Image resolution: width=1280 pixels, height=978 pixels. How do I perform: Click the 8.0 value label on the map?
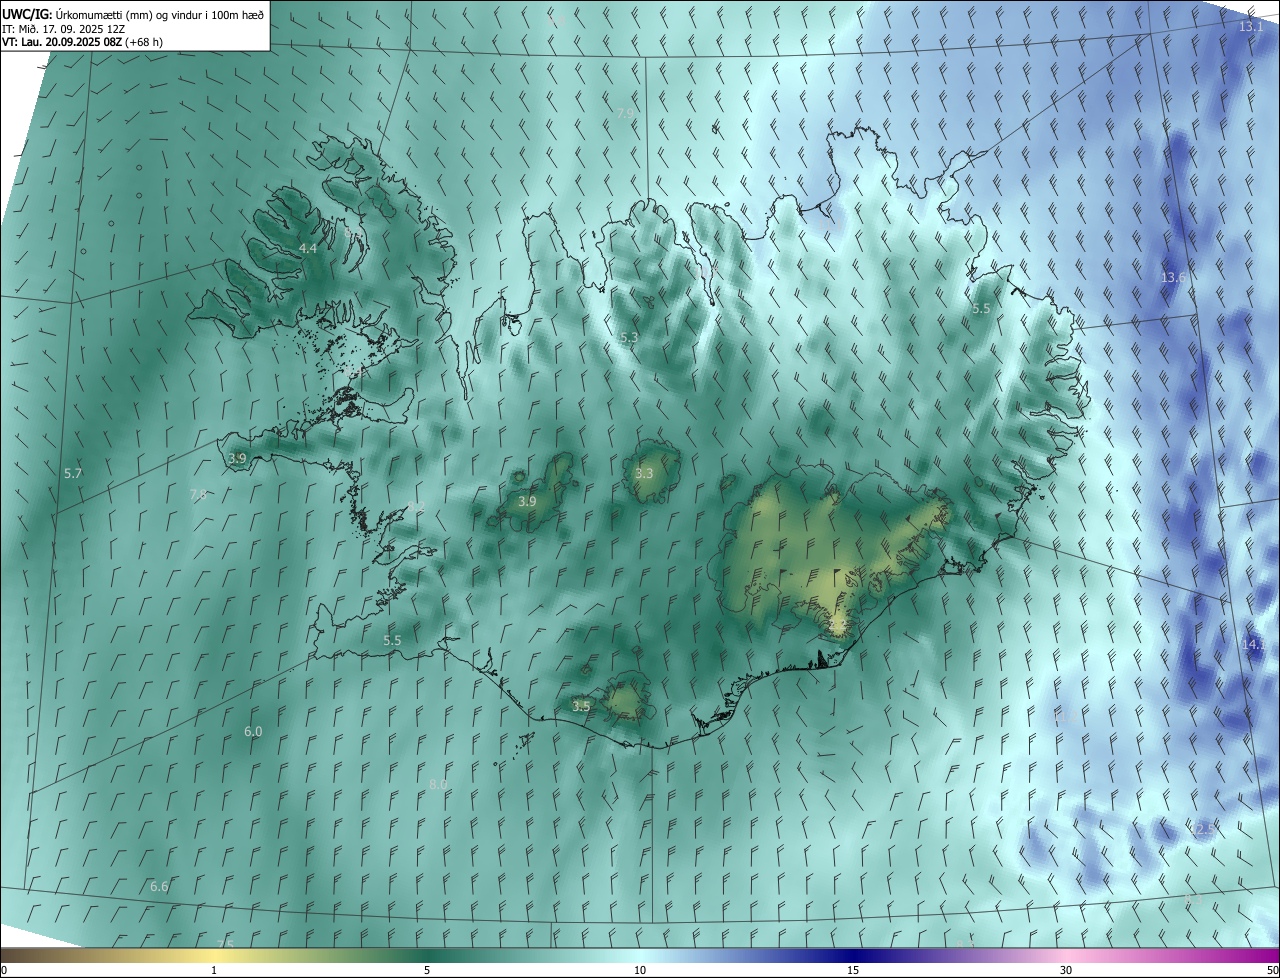438,784
